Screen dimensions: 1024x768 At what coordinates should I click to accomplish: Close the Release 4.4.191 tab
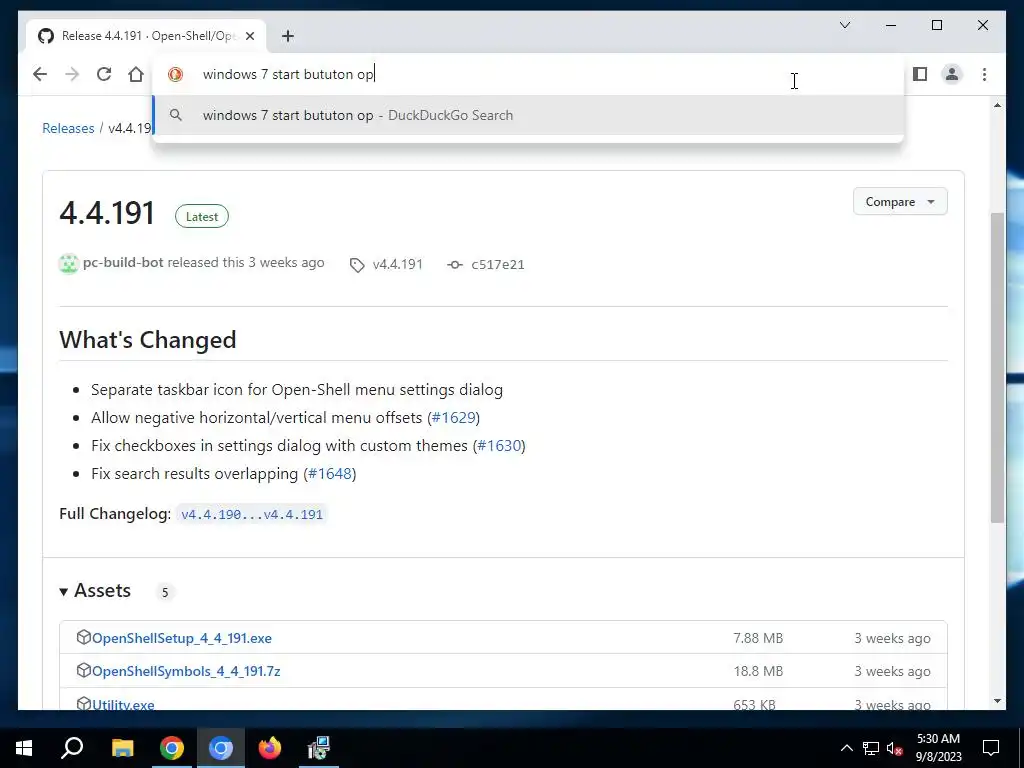(249, 36)
